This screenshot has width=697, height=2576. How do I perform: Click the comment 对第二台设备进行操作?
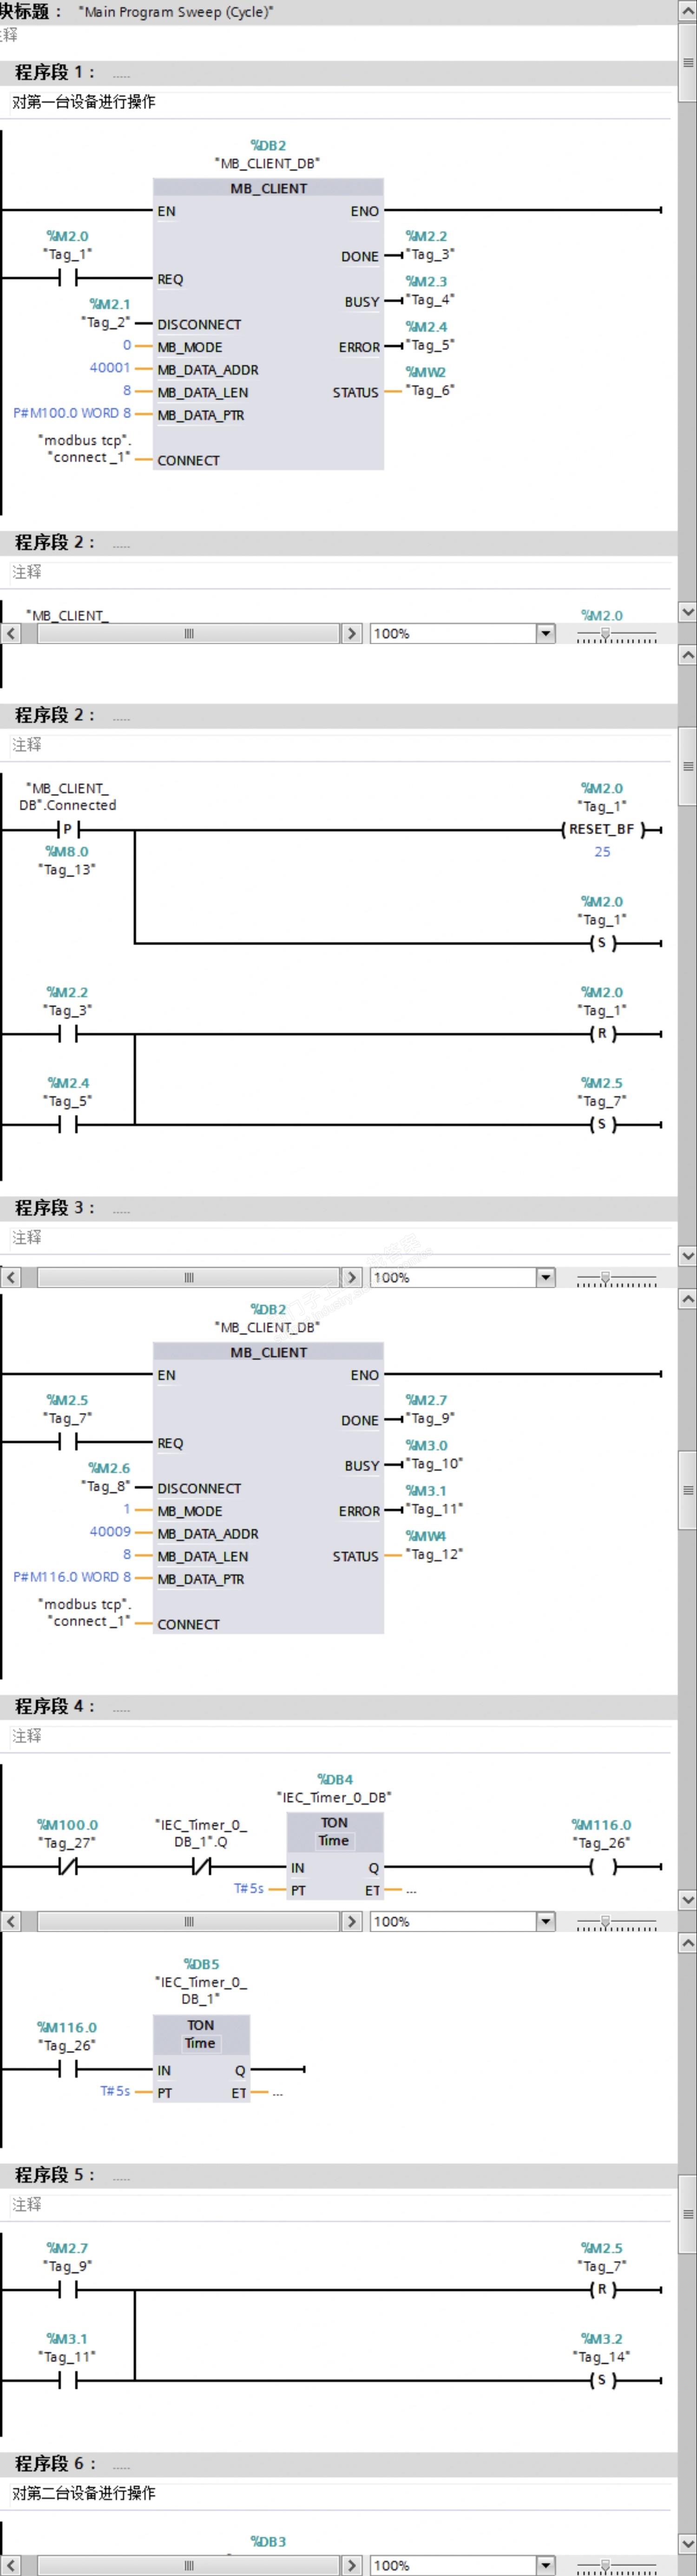point(84,2493)
